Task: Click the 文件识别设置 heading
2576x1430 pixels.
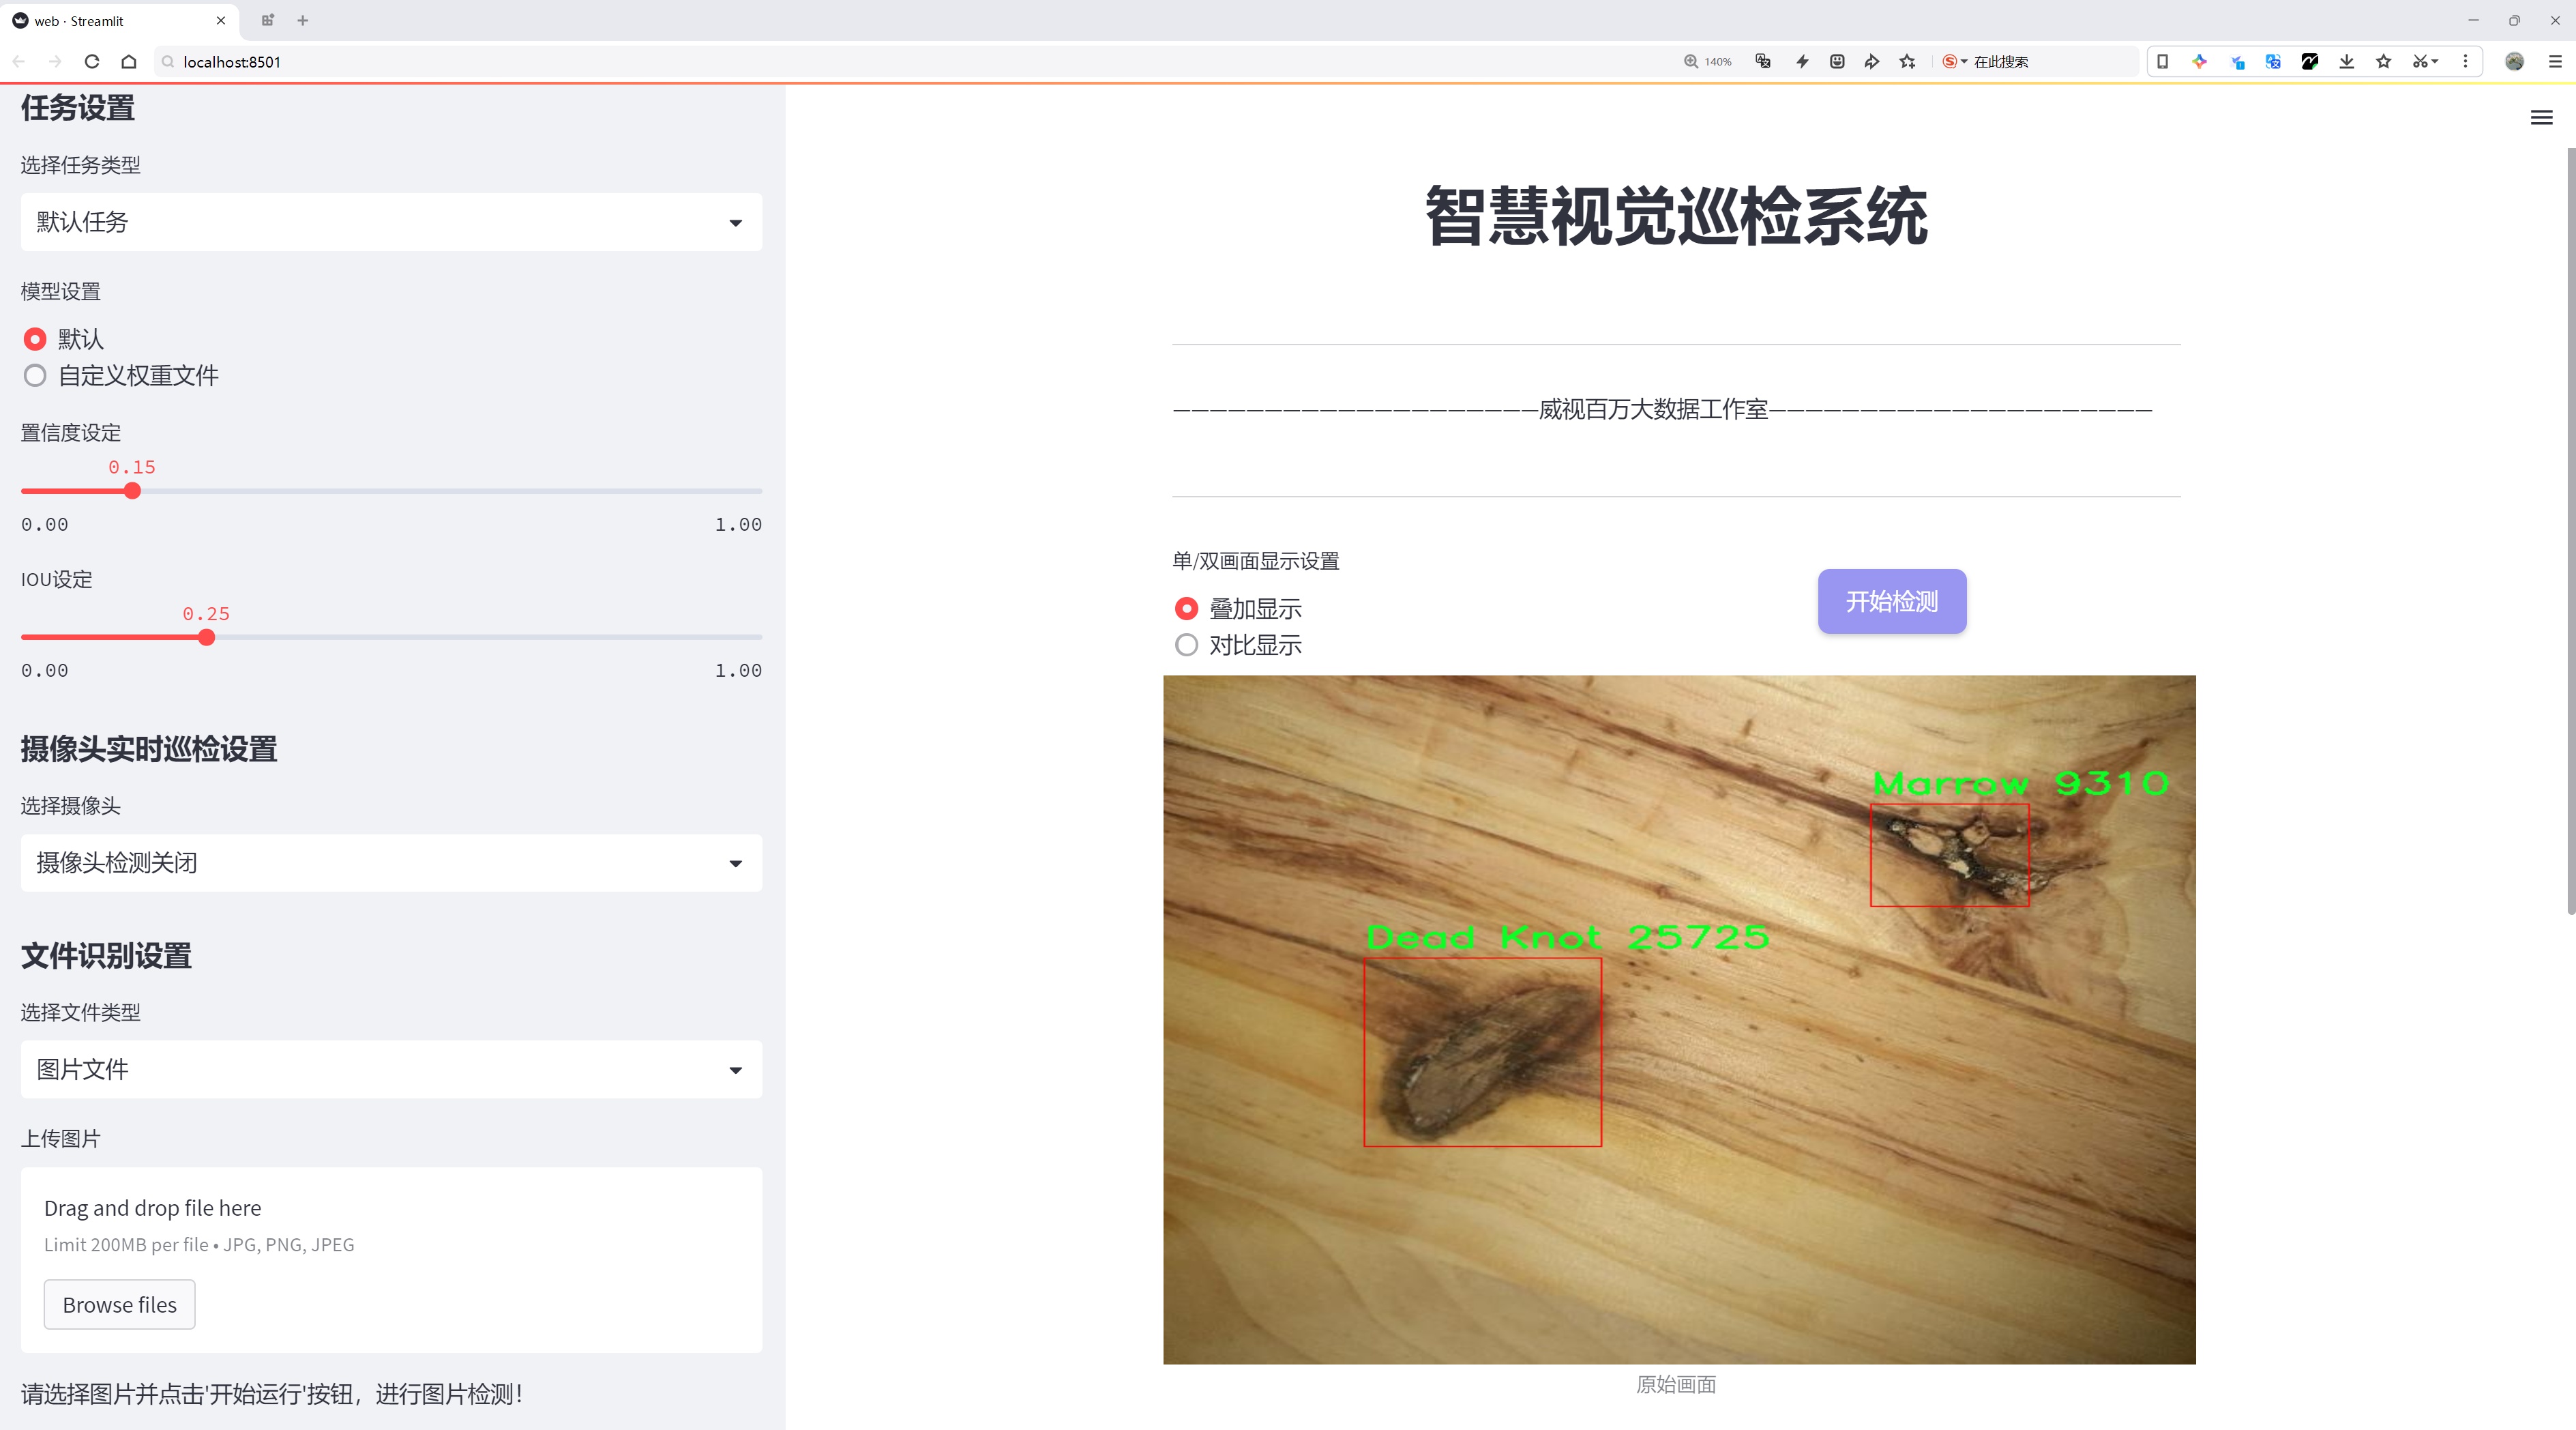Action: click(x=106, y=956)
